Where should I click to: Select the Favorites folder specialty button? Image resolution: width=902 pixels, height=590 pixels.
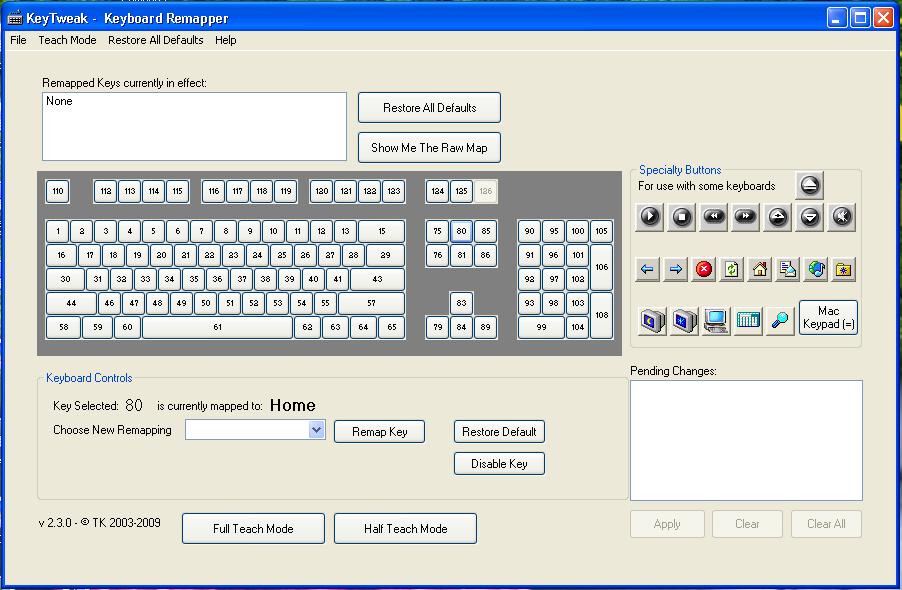[x=843, y=269]
